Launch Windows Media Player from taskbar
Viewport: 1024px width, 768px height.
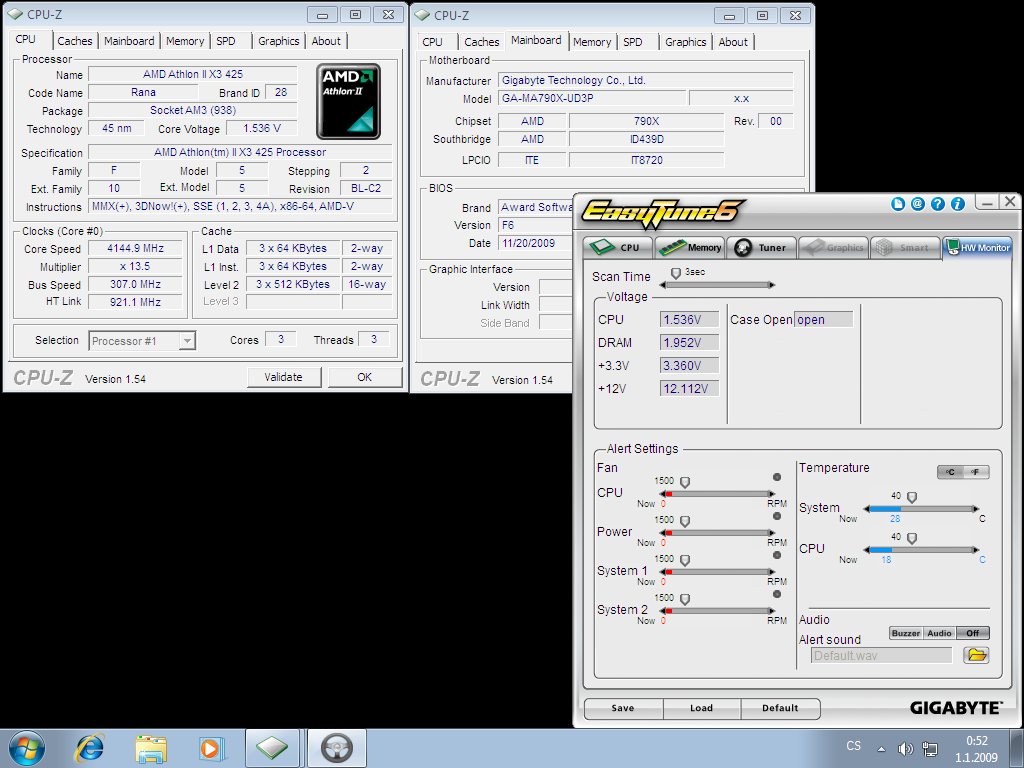click(x=211, y=748)
